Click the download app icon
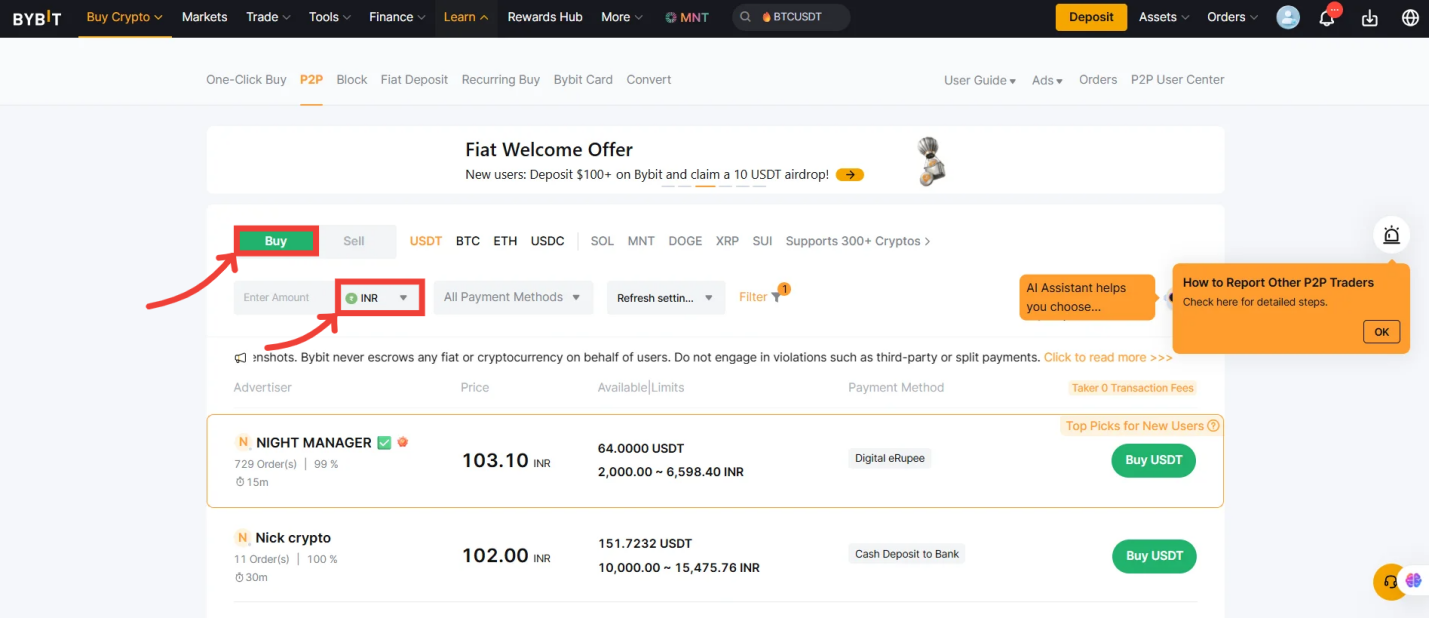The height and width of the screenshot is (618, 1429). [1369, 17]
